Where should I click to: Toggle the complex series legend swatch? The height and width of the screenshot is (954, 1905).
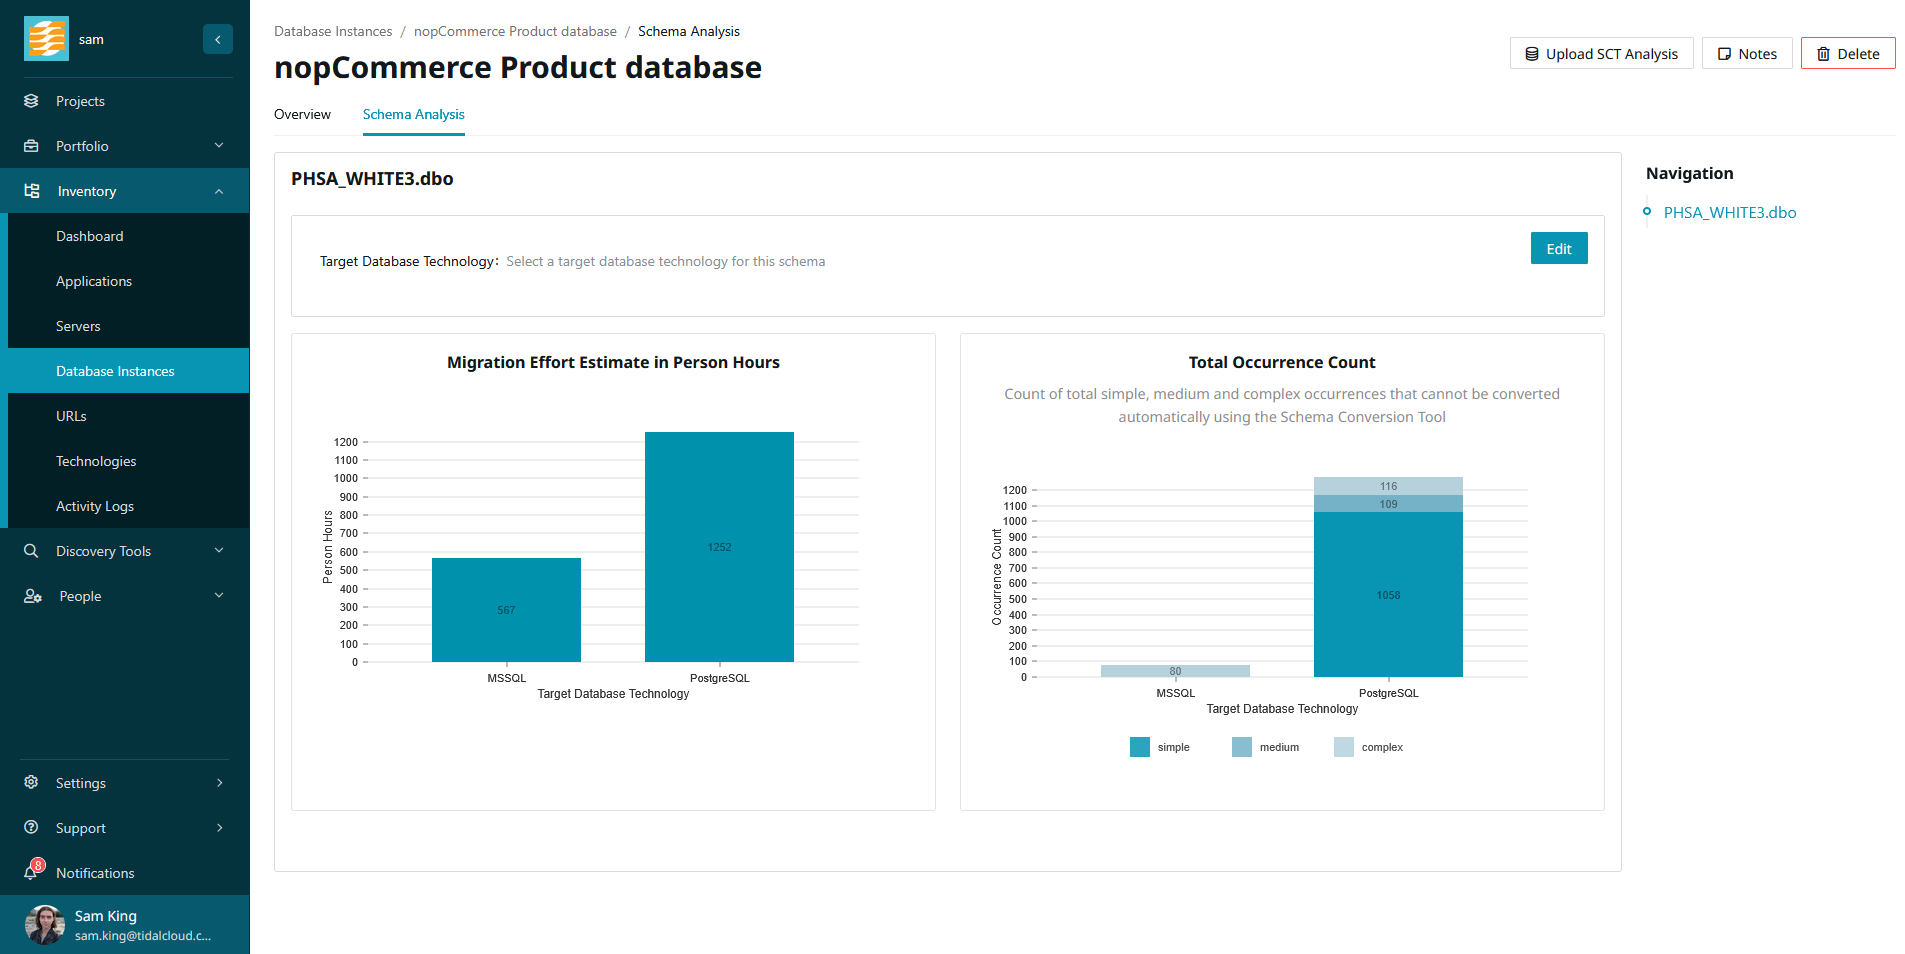coord(1344,747)
